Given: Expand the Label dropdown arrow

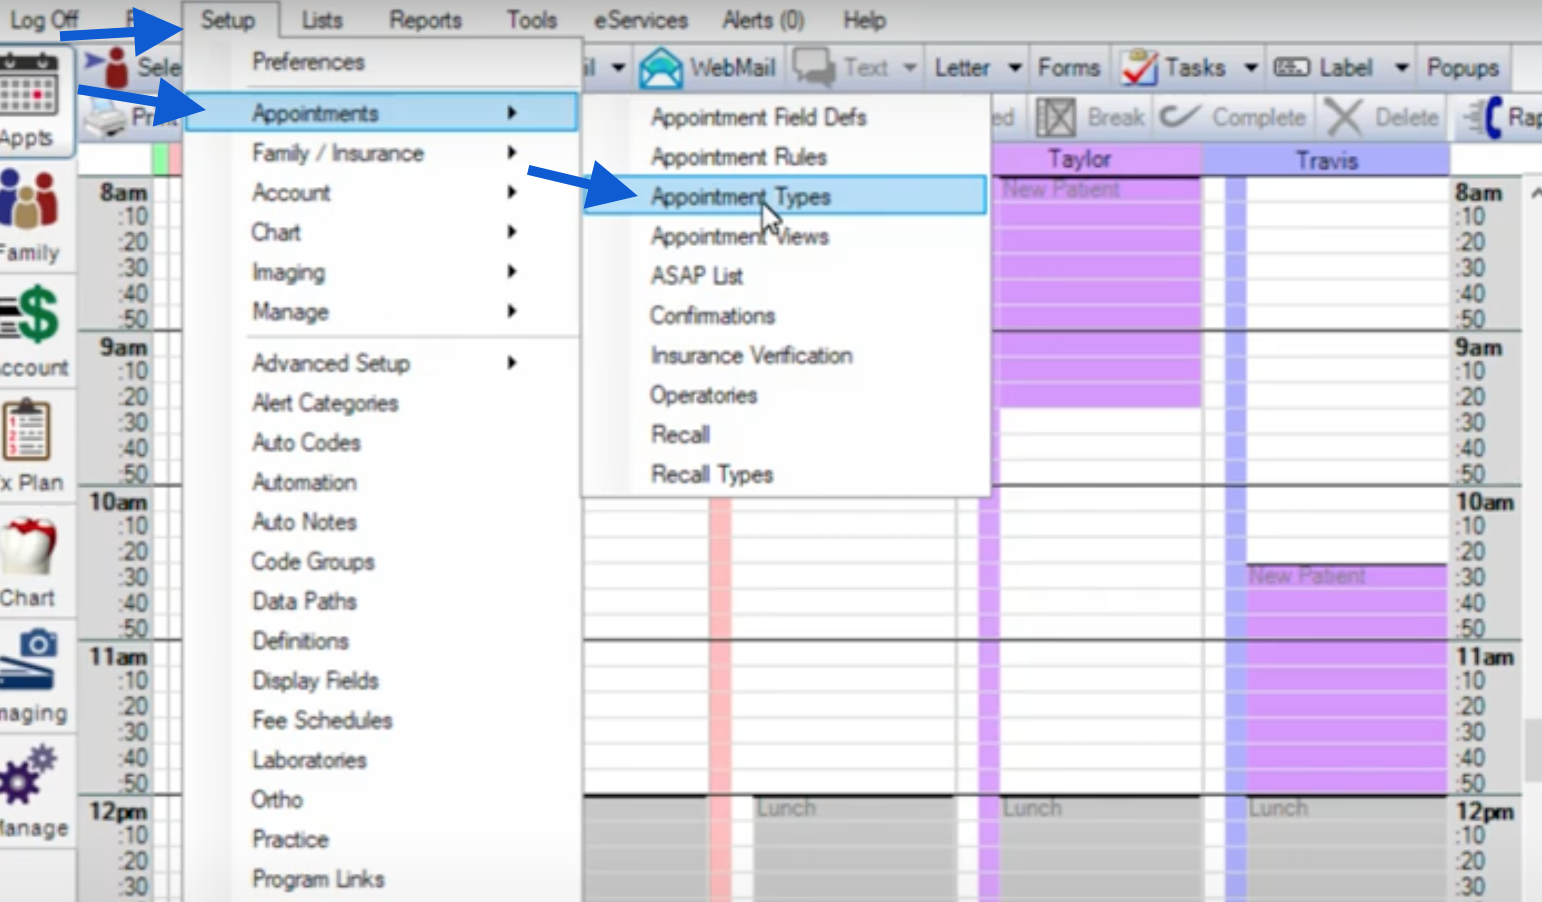Looking at the screenshot, I should tap(1402, 68).
